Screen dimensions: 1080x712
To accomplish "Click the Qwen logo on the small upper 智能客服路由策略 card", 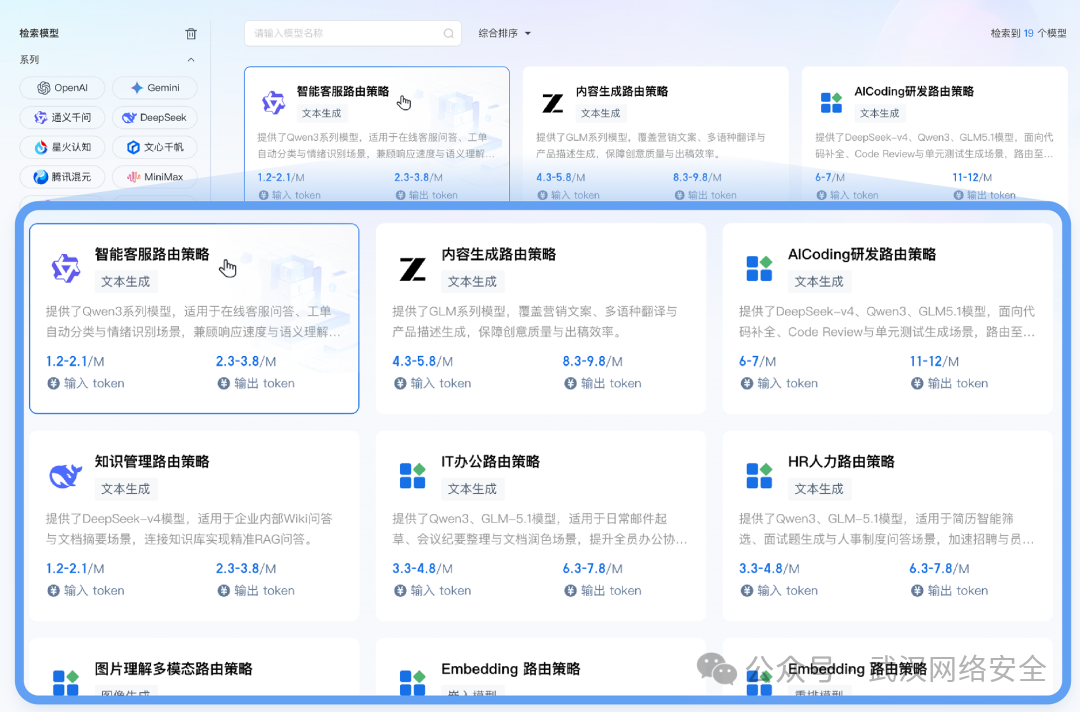I will point(273,103).
